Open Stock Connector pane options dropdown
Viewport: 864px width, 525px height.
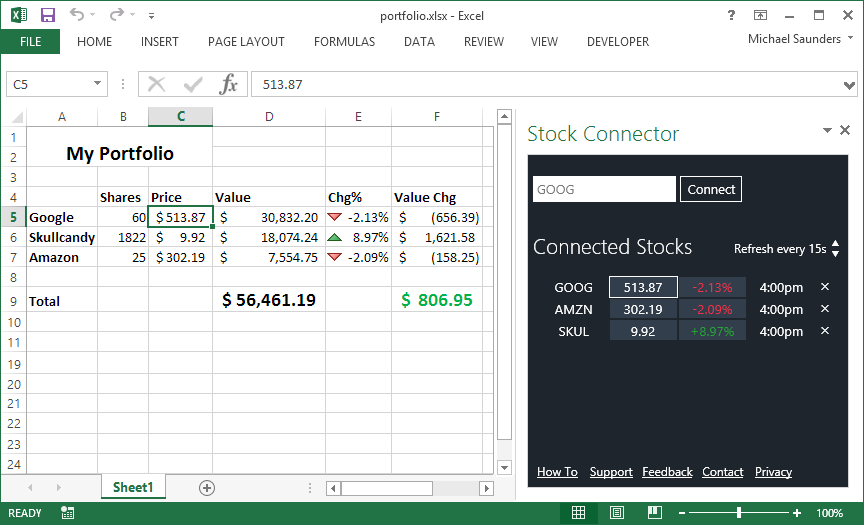point(827,131)
